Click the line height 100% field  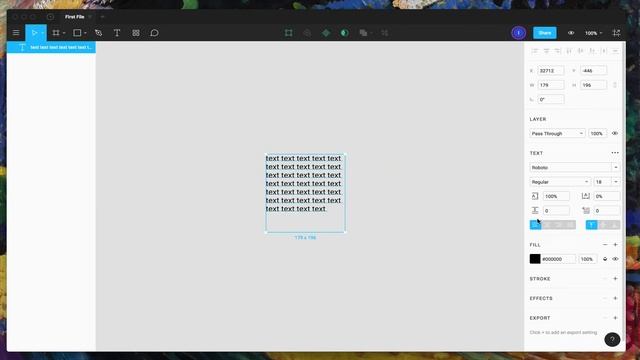click(x=556, y=196)
